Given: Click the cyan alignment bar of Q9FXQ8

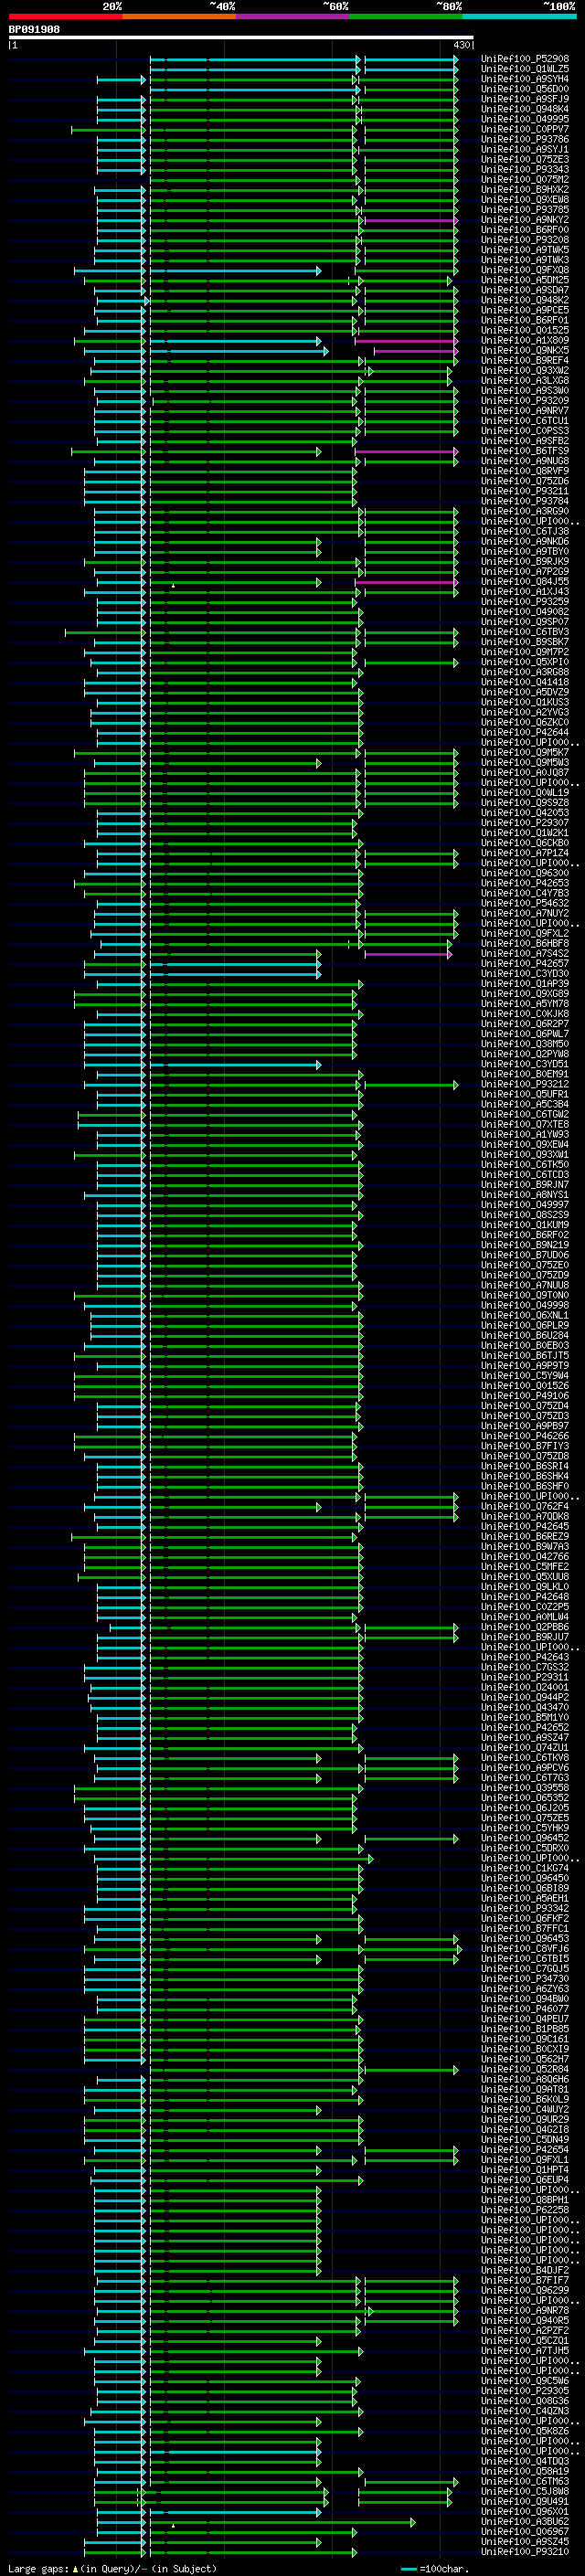Looking at the screenshot, I should point(235,270).
